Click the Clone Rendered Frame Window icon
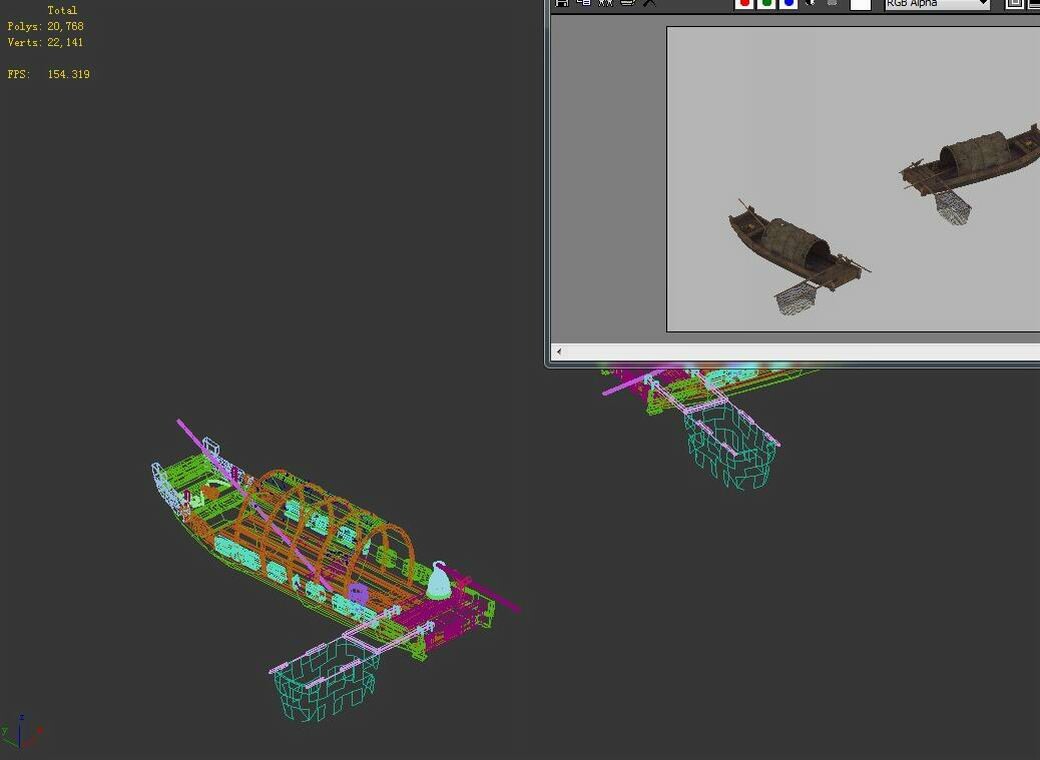The width and height of the screenshot is (1040, 760). (x=606, y=3)
